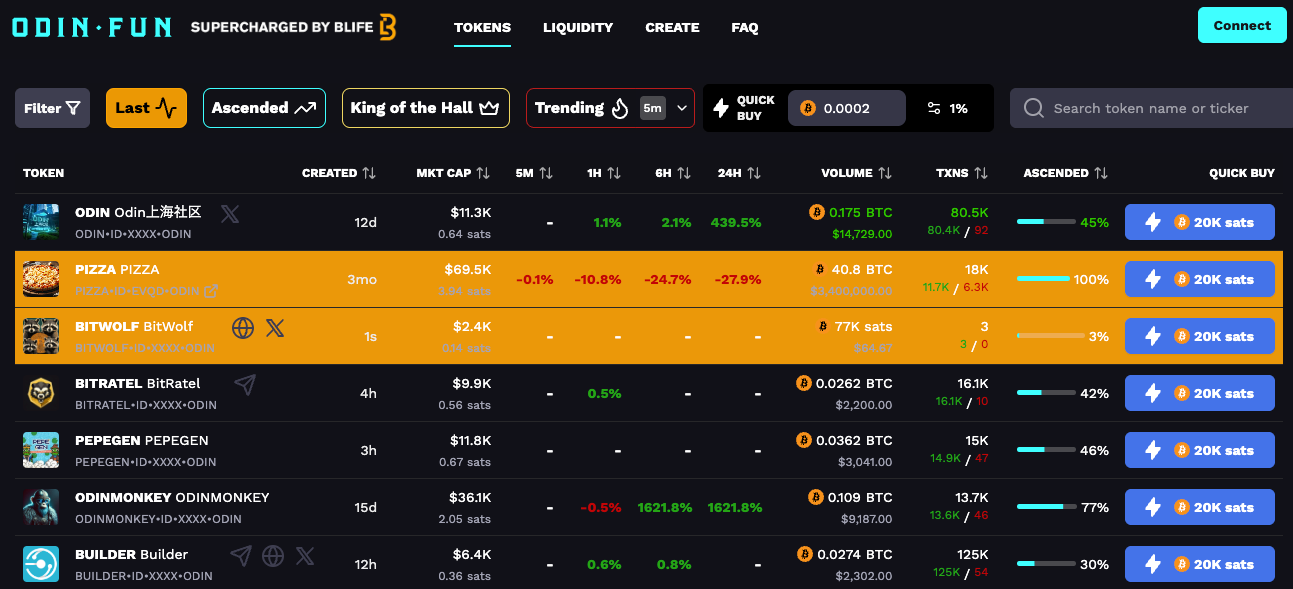The width and height of the screenshot is (1293, 589).
Task: Click the BITWOLF token image
Action: (x=41, y=336)
